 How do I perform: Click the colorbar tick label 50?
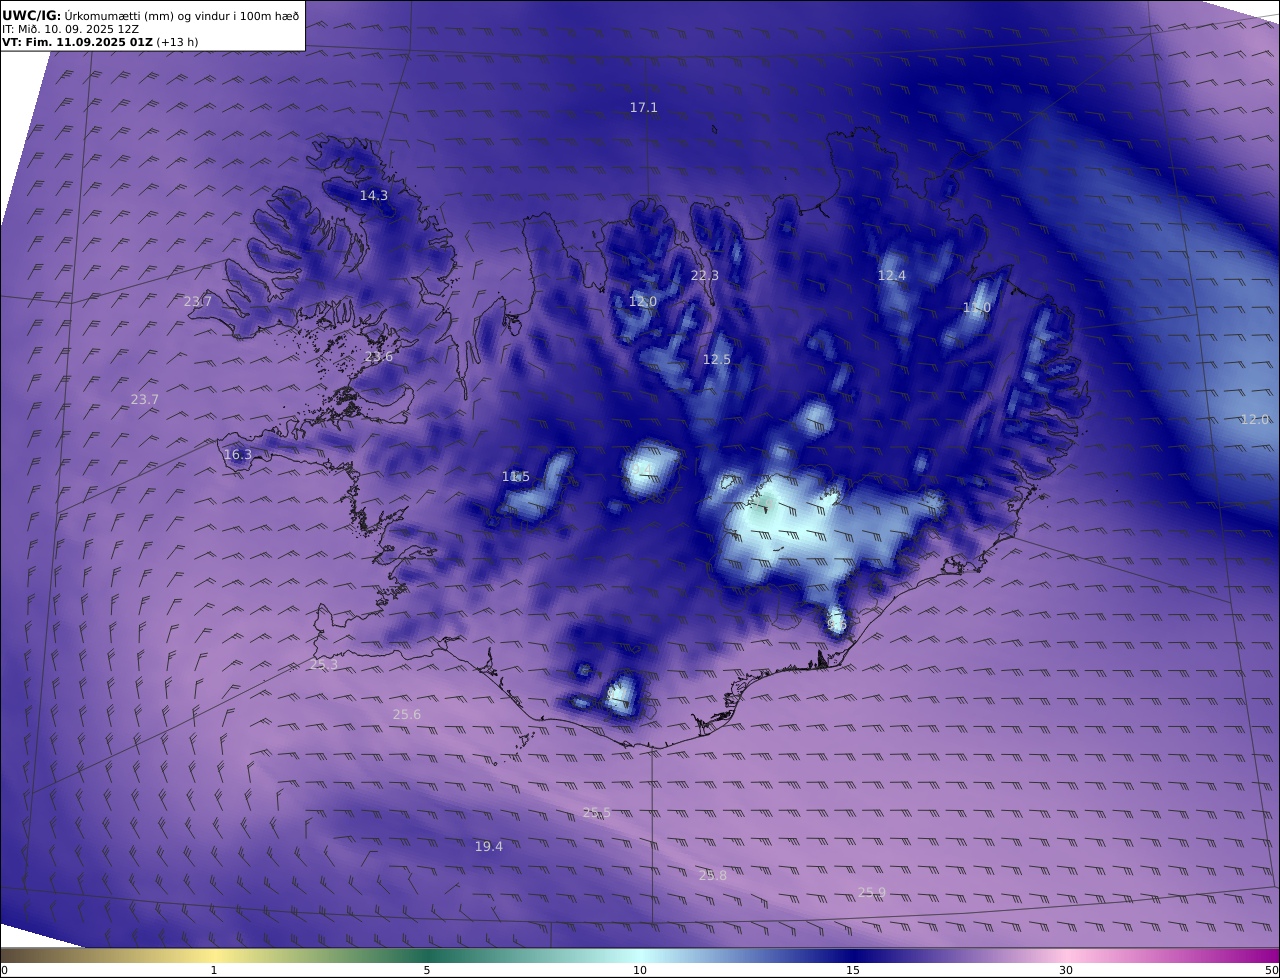point(1272,971)
